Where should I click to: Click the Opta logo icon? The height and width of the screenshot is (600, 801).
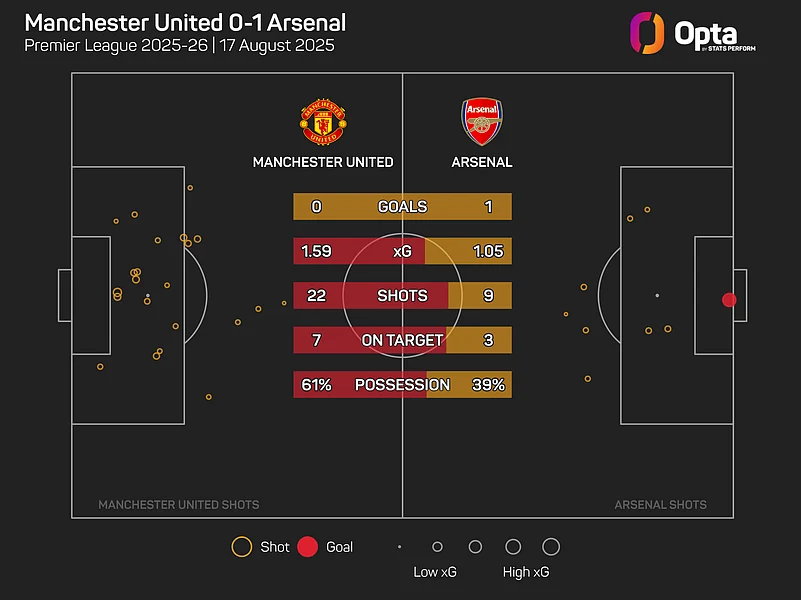point(647,33)
